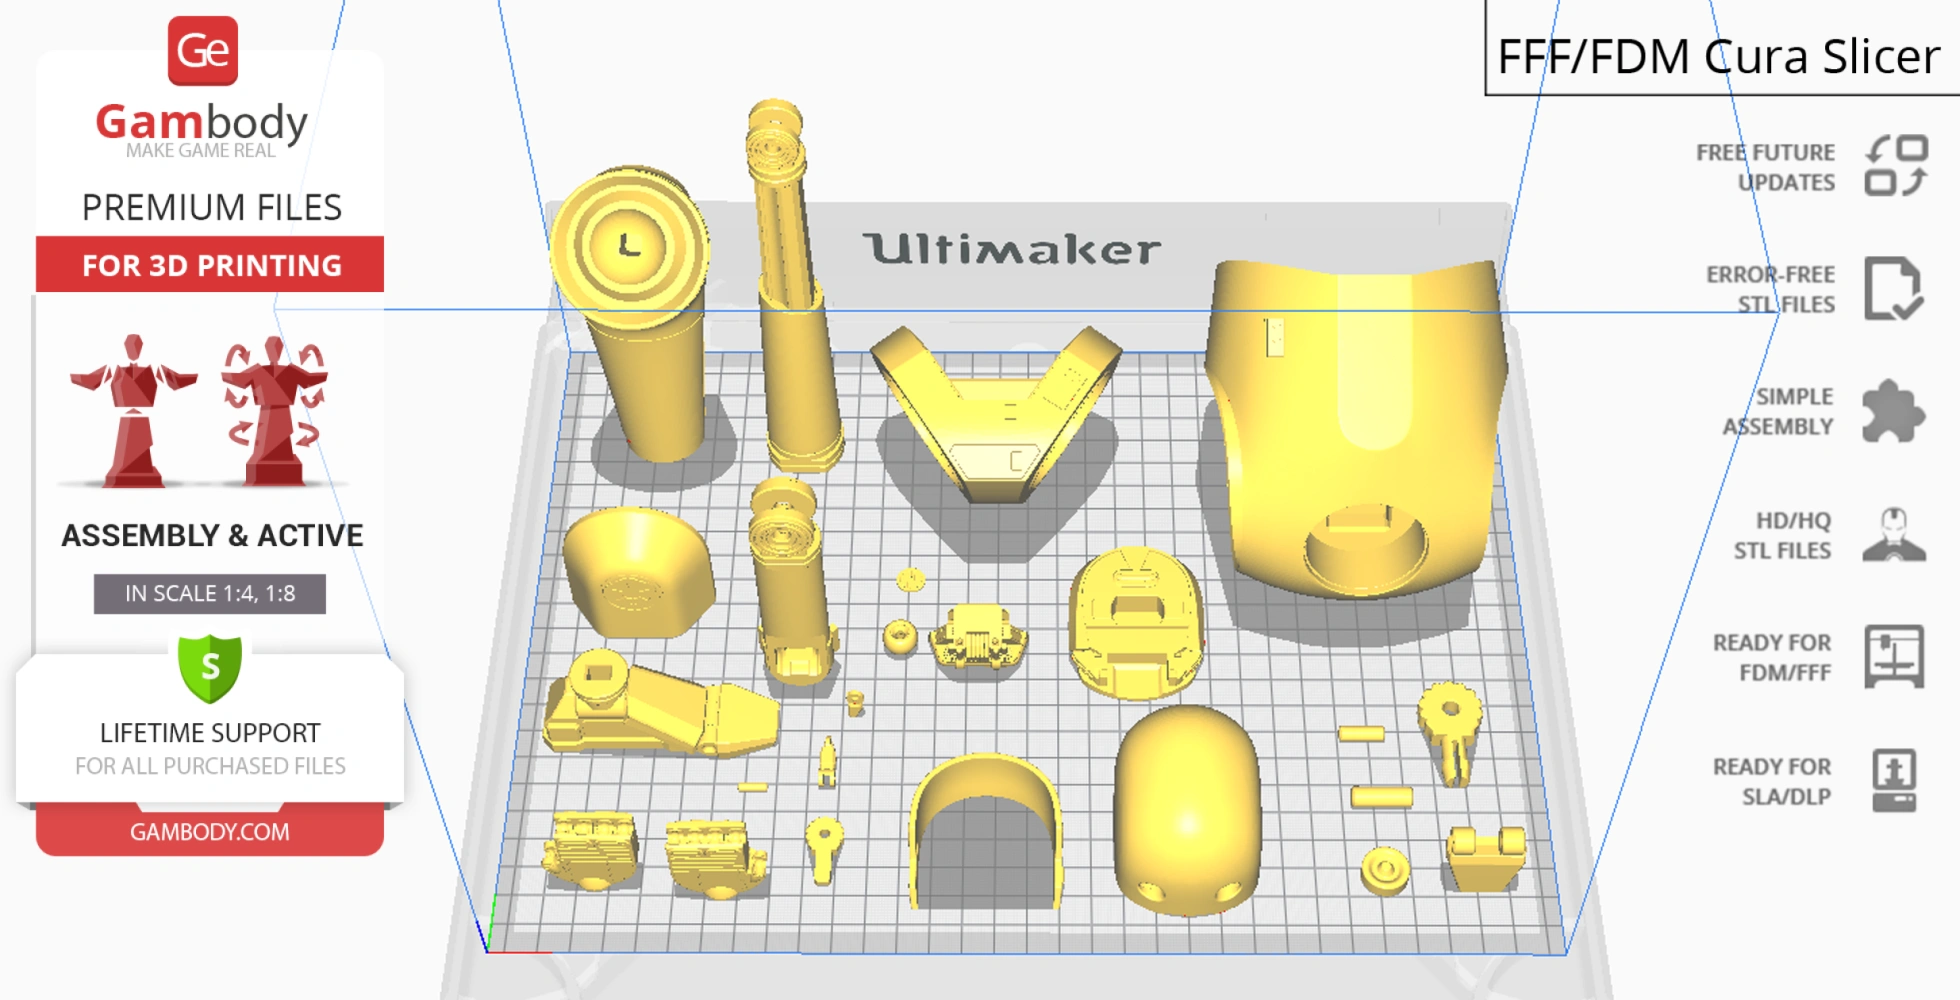Click the Iron Man HD/HQ STL Files icon

coord(1893,535)
